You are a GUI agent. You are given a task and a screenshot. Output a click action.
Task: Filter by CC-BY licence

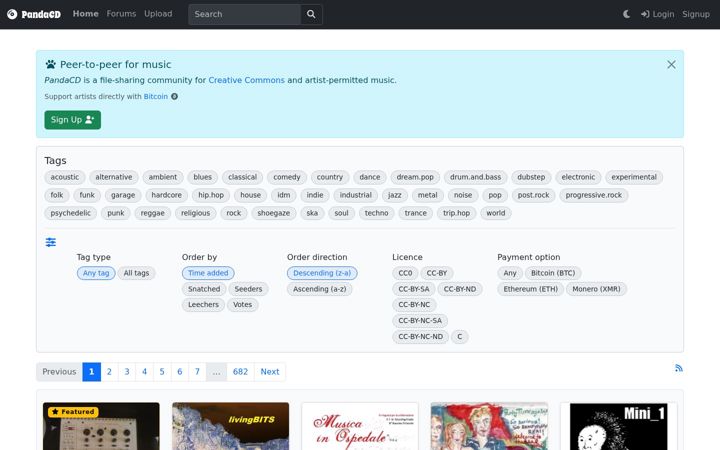(x=437, y=273)
